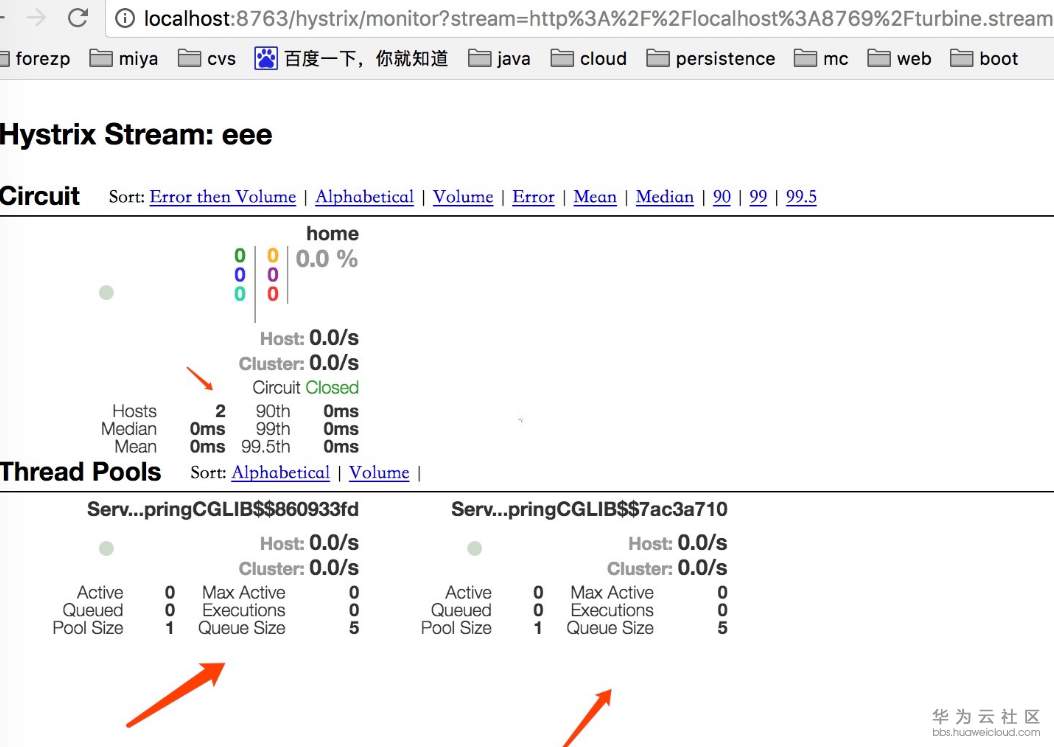Sort circuits by 99 percentile
This screenshot has height=747, width=1054.
pyautogui.click(x=758, y=196)
